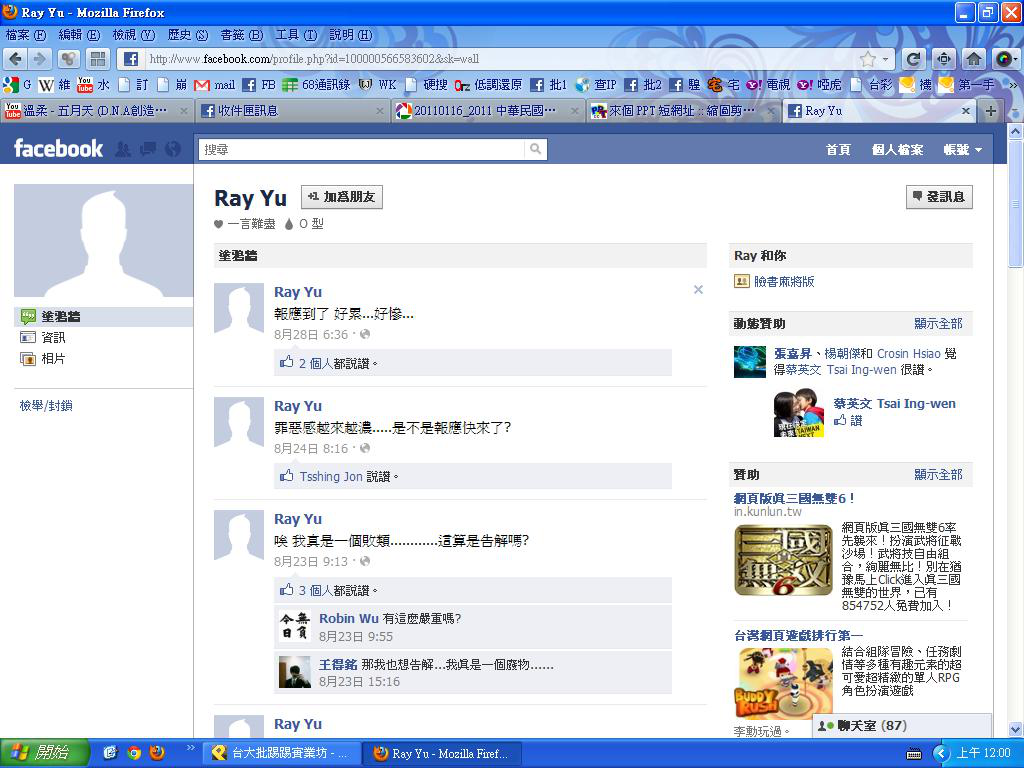
Task: Bookmark this page with the star icon
Action: (x=867, y=59)
